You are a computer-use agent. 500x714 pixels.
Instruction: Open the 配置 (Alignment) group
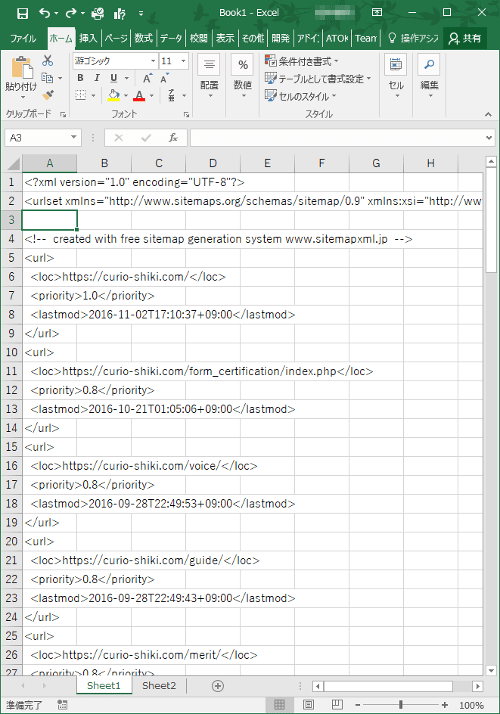[x=209, y=76]
